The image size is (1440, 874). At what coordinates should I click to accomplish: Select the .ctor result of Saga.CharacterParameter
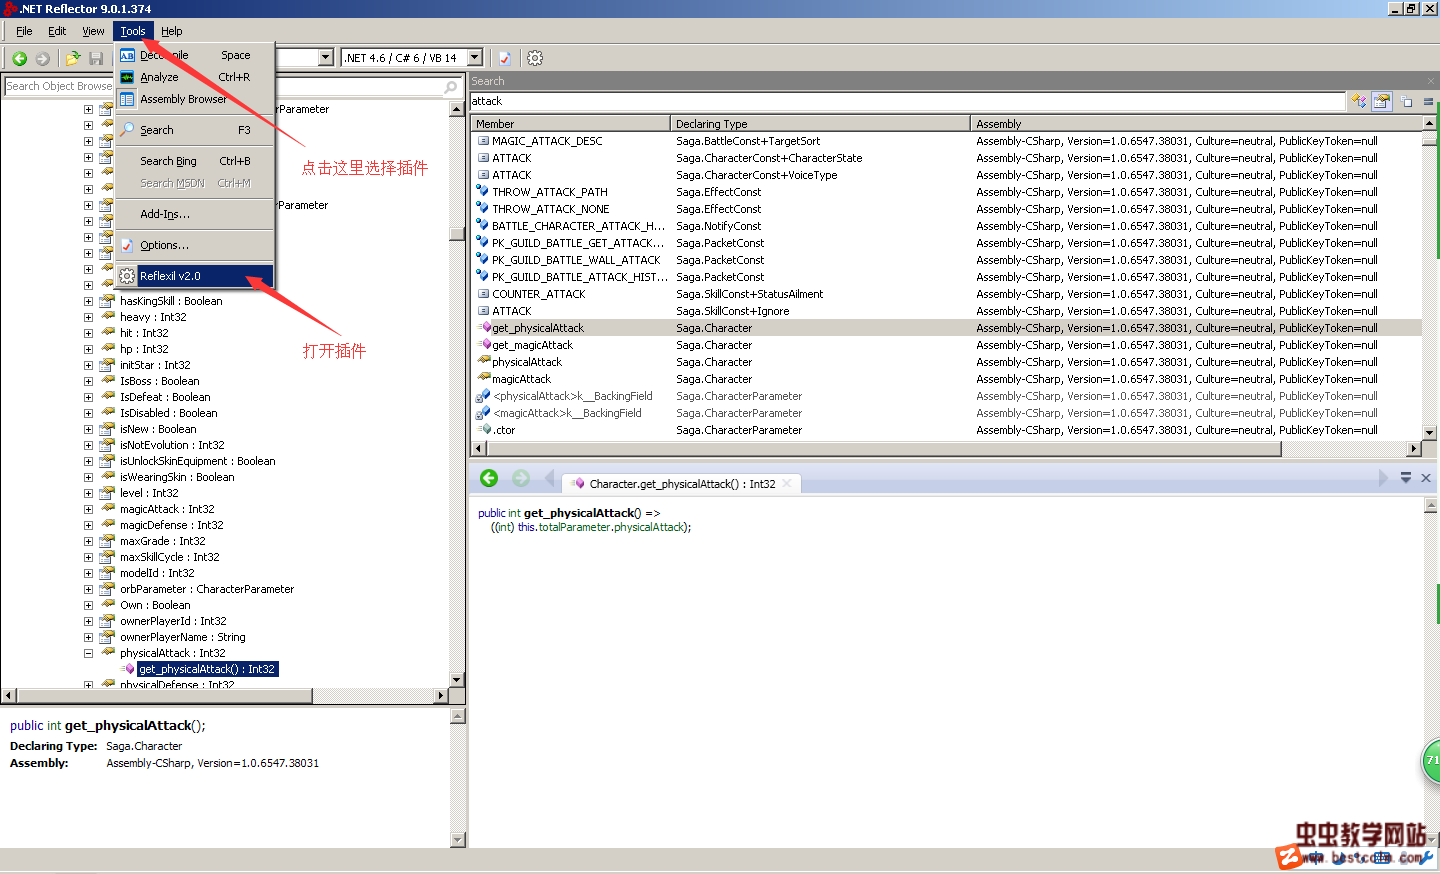coord(946,430)
